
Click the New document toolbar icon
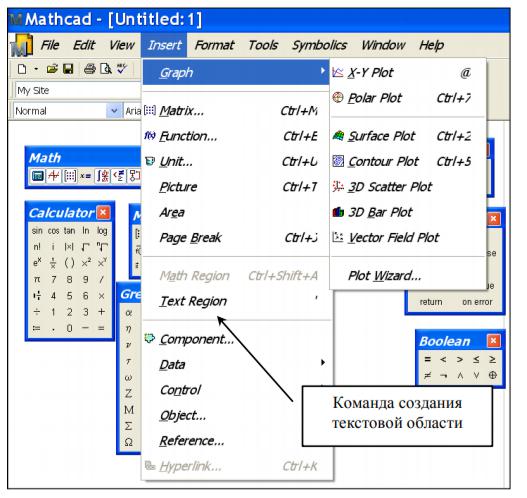coord(22,69)
